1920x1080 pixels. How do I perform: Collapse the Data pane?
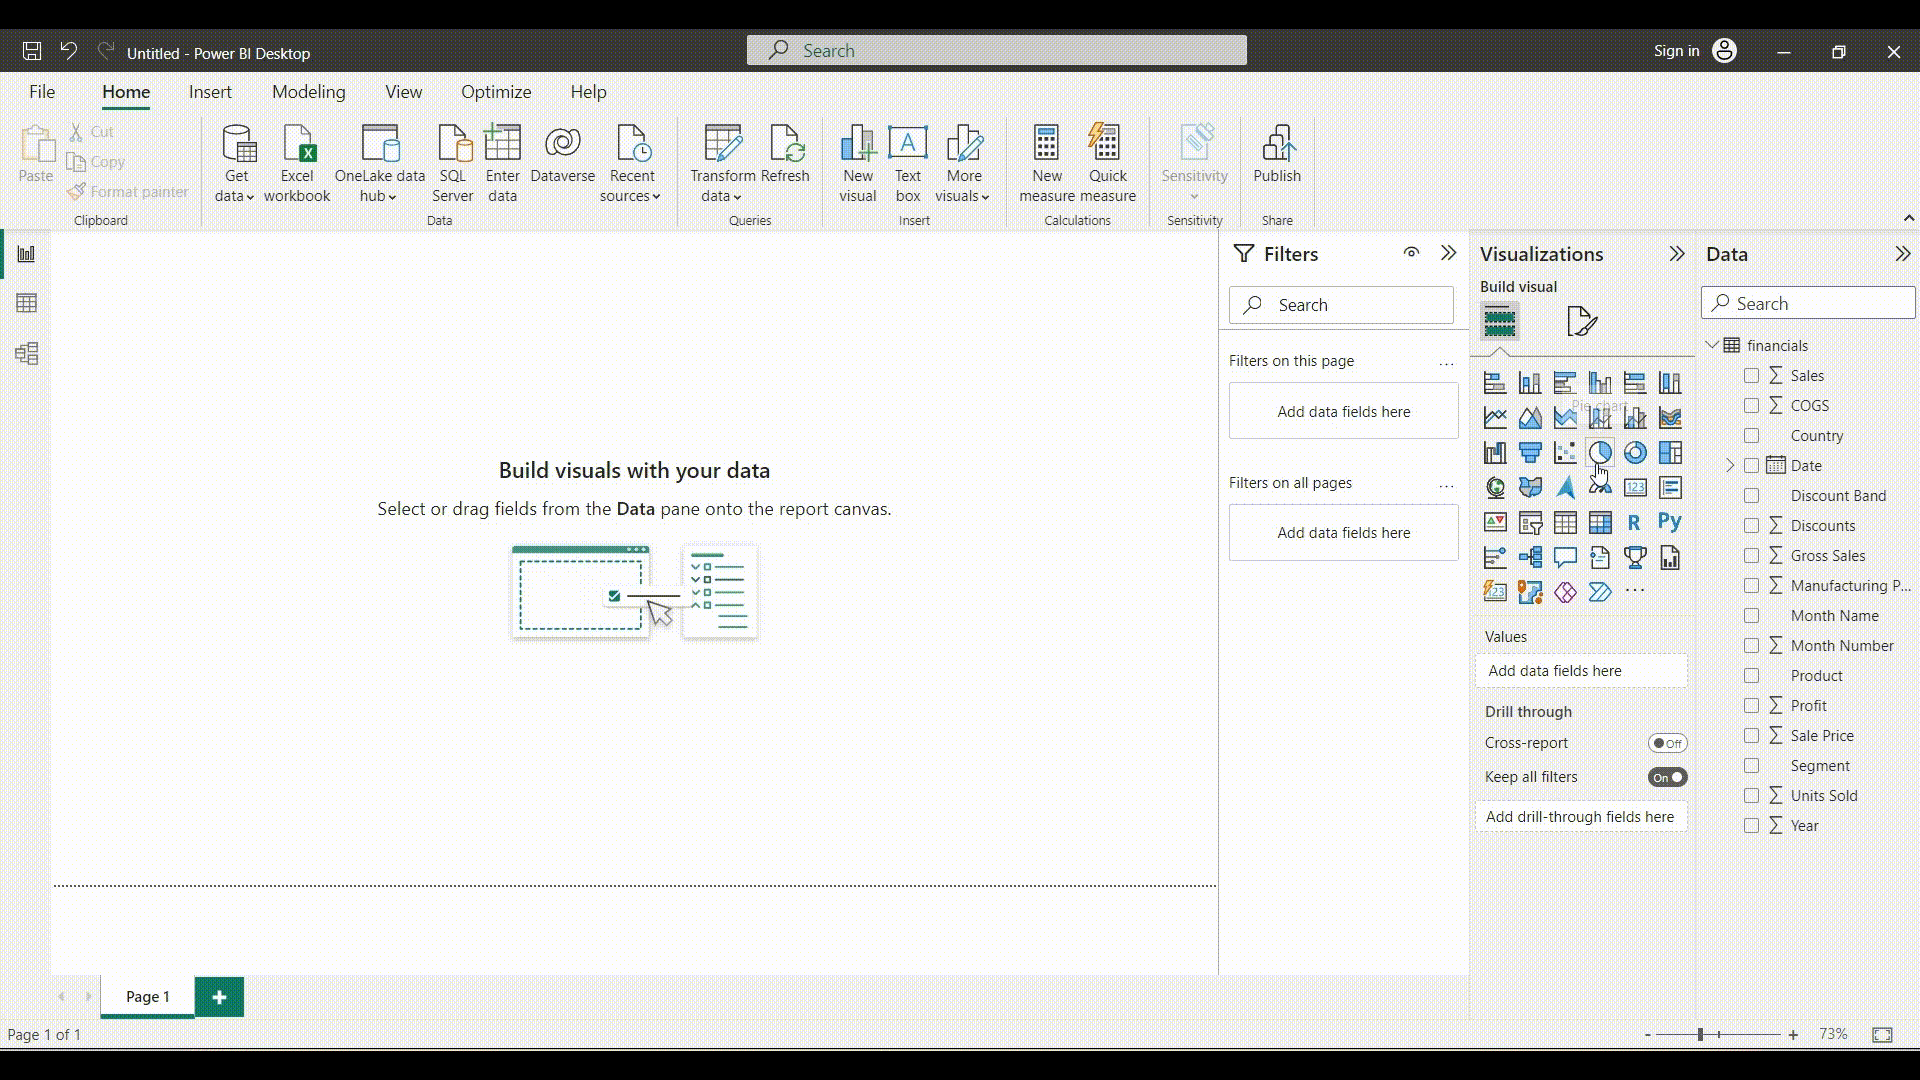1902,254
